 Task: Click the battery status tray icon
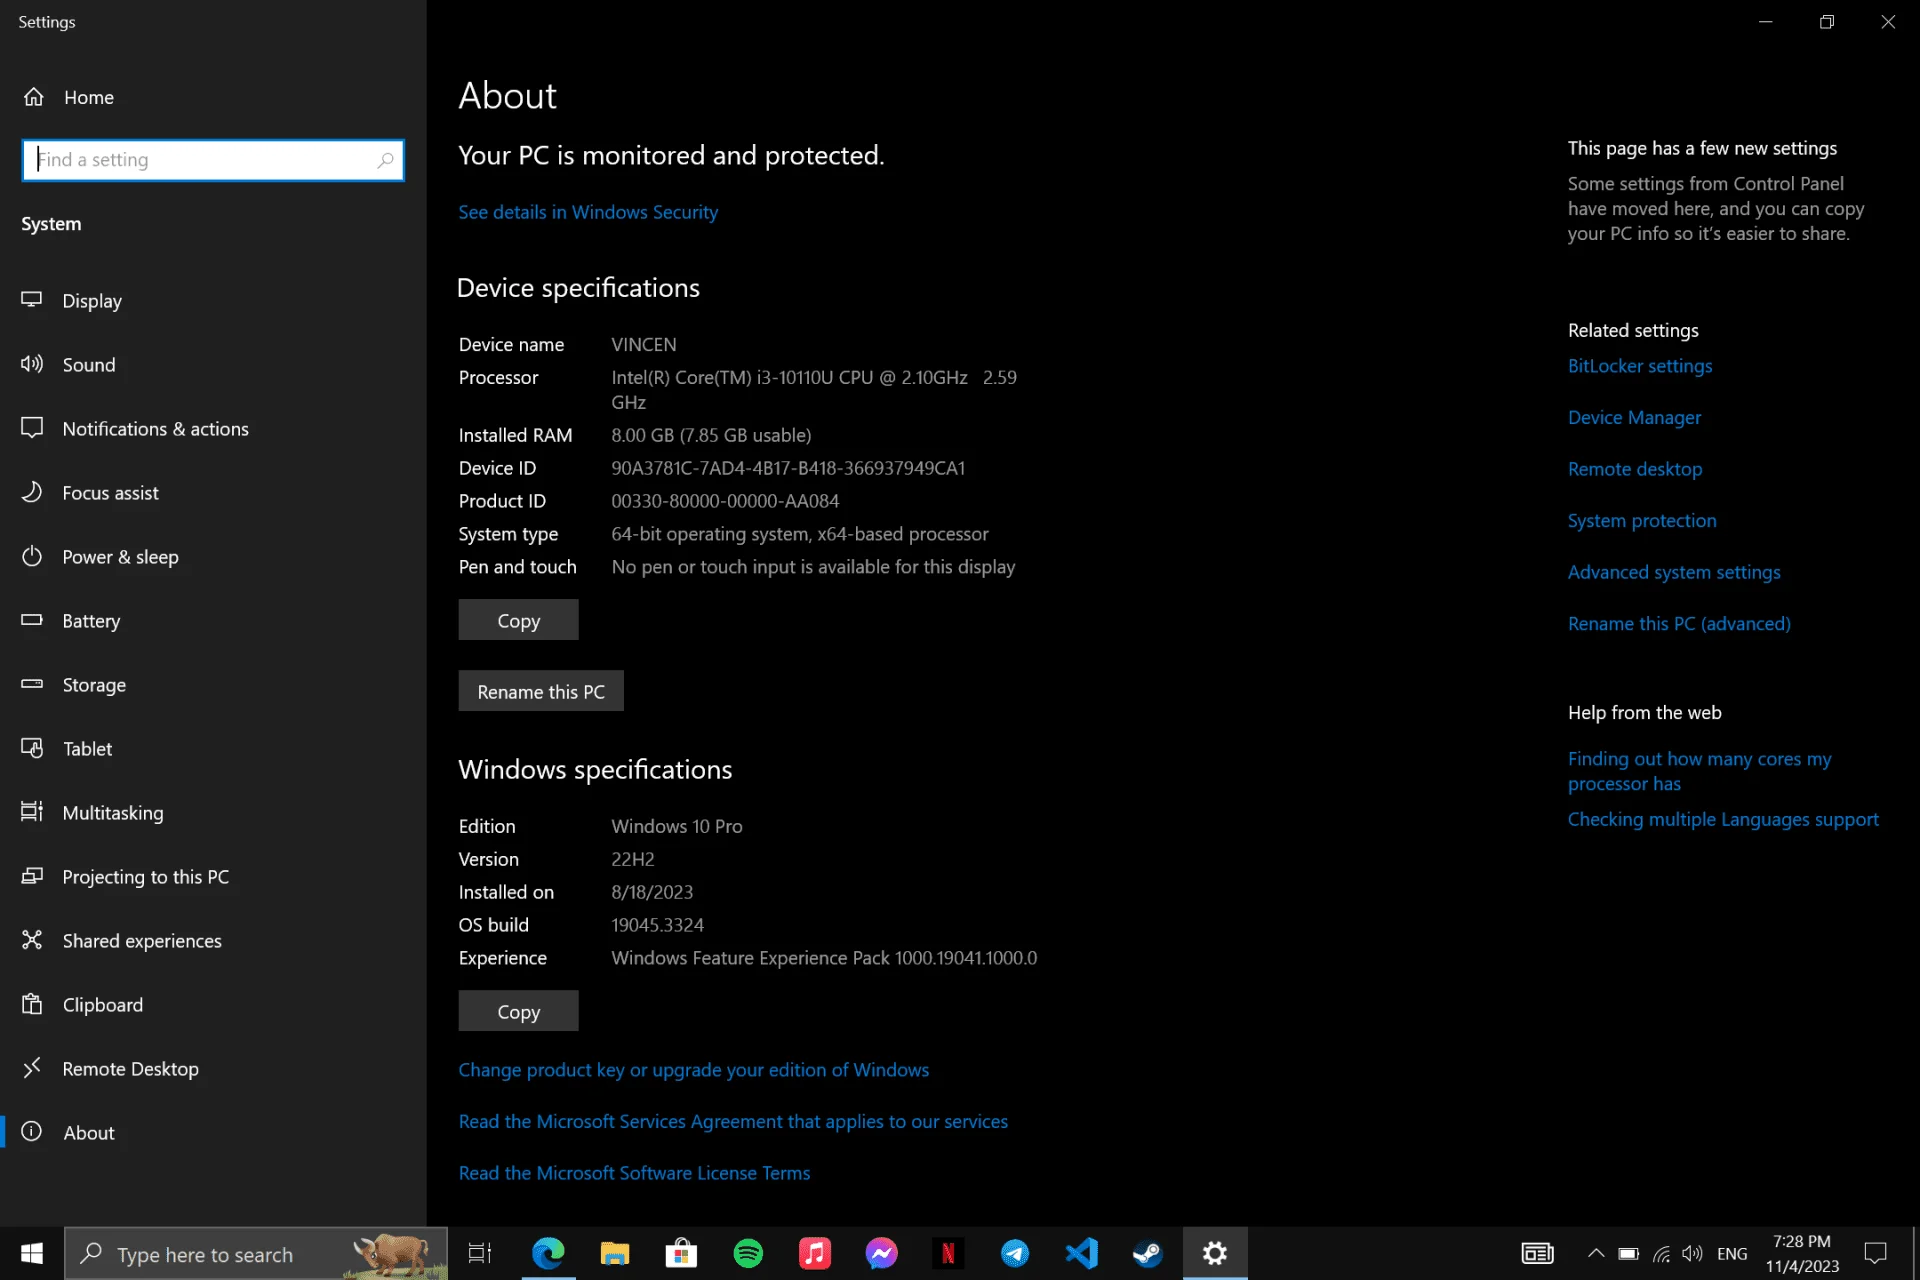(1628, 1254)
